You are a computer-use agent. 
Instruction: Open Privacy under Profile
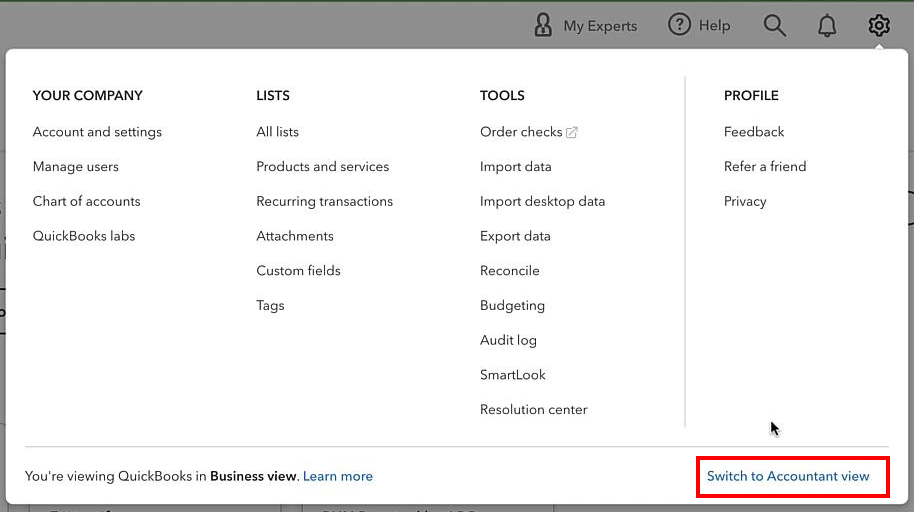coord(745,201)
